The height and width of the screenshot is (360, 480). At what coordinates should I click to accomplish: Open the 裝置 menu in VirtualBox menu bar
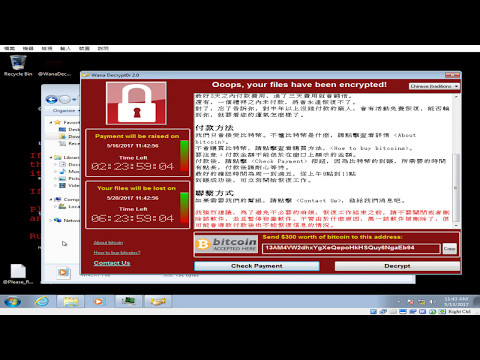(x=84, y=48)
